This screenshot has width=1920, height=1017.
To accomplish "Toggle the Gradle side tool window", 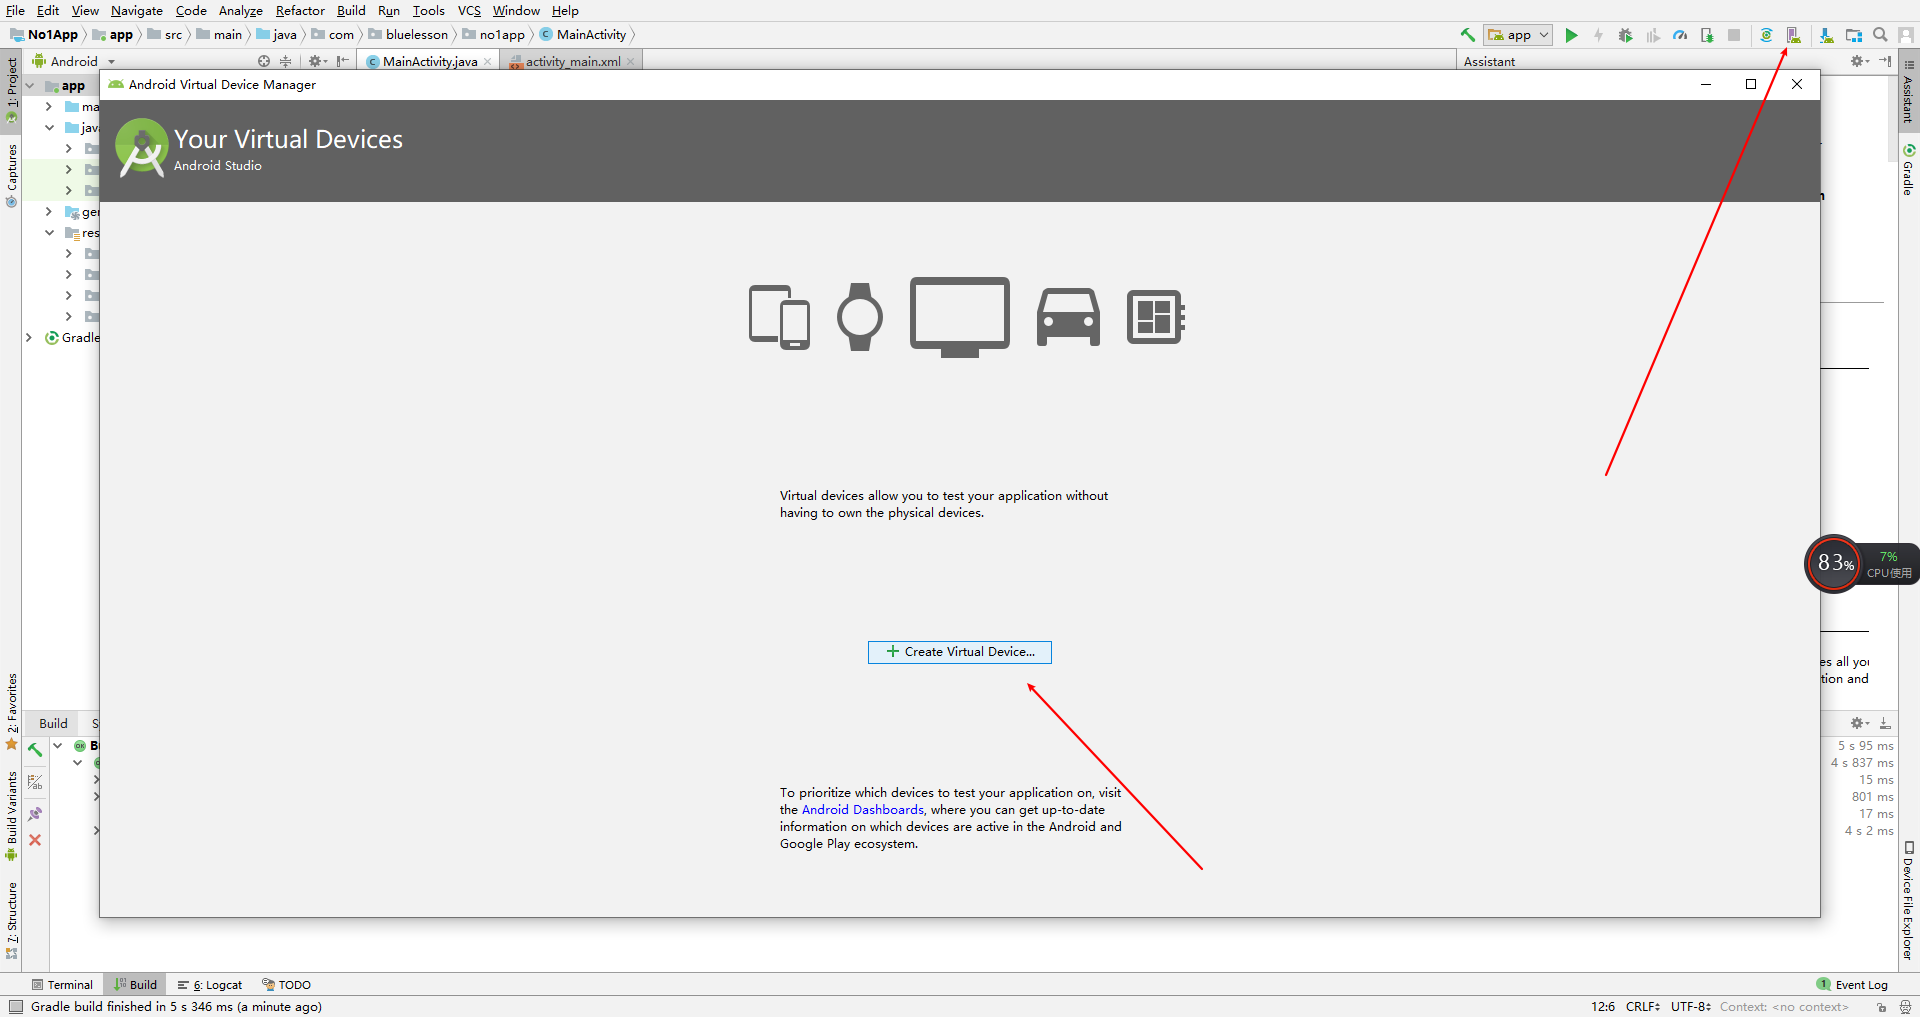I will 1908,169.
